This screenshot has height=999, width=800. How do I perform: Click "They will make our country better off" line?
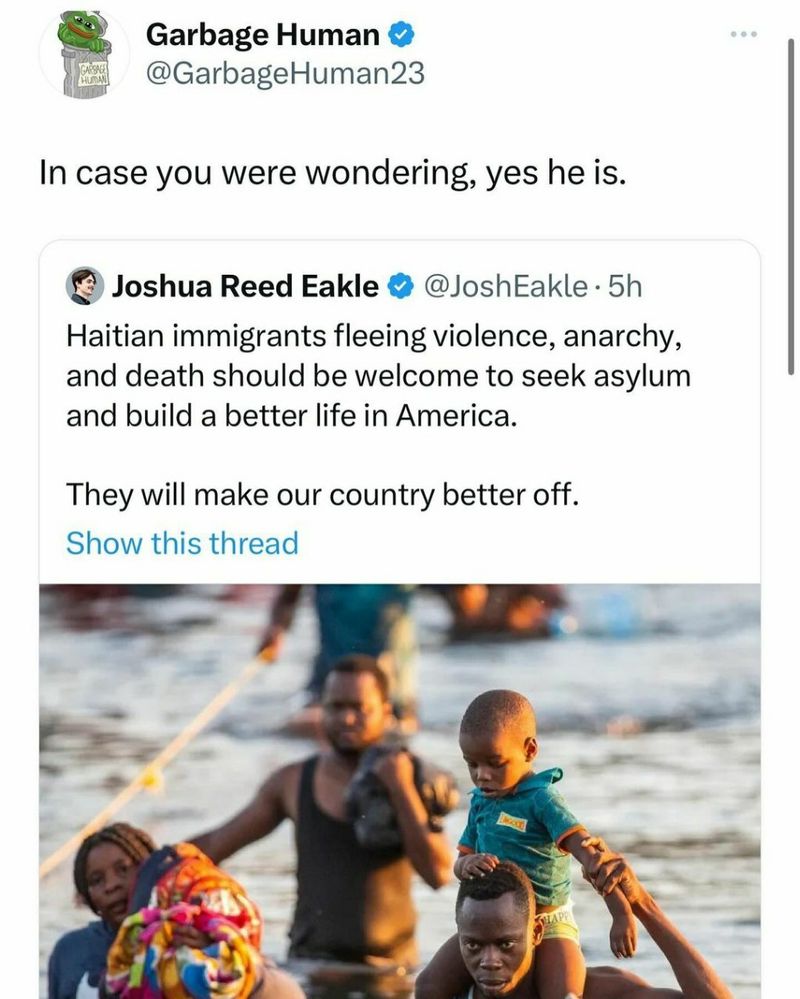tap(322, 494)
